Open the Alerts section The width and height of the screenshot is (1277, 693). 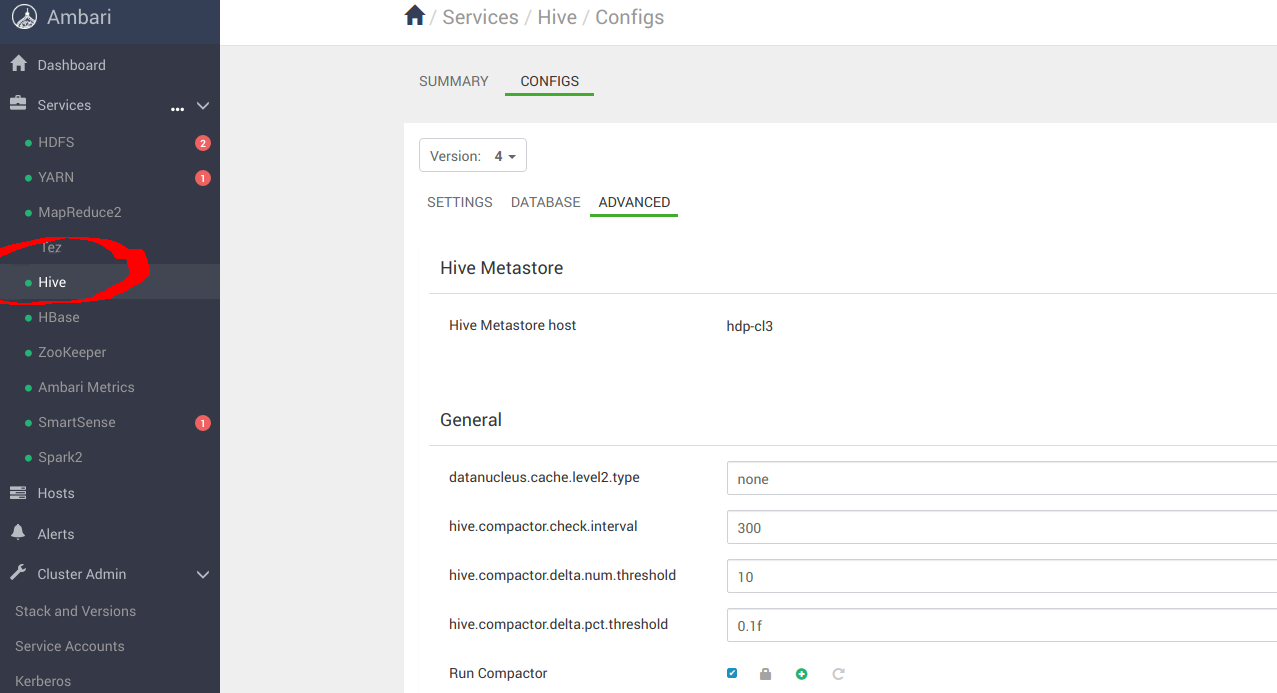point(55,533)
